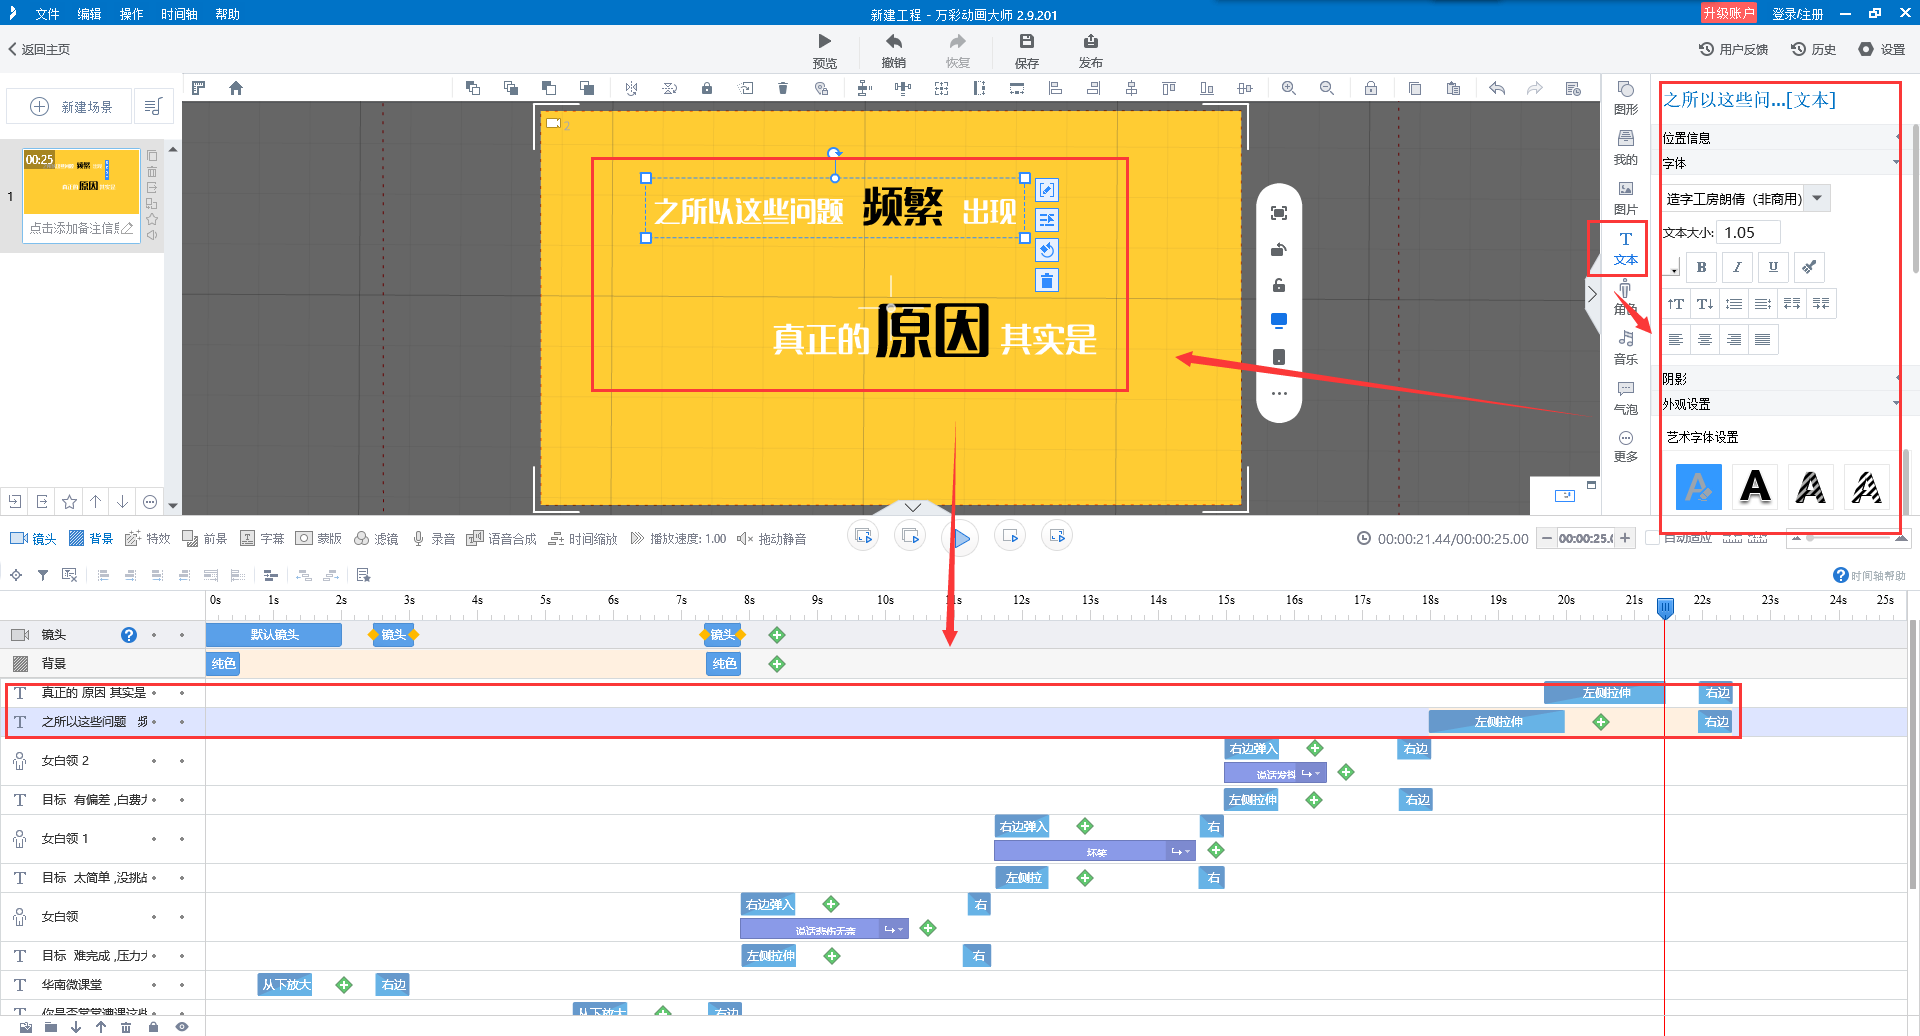This screenshot has width=1920, height=1036.
Task: Click the delete trash icon in canvas toolbar
Action: [783, 88]
